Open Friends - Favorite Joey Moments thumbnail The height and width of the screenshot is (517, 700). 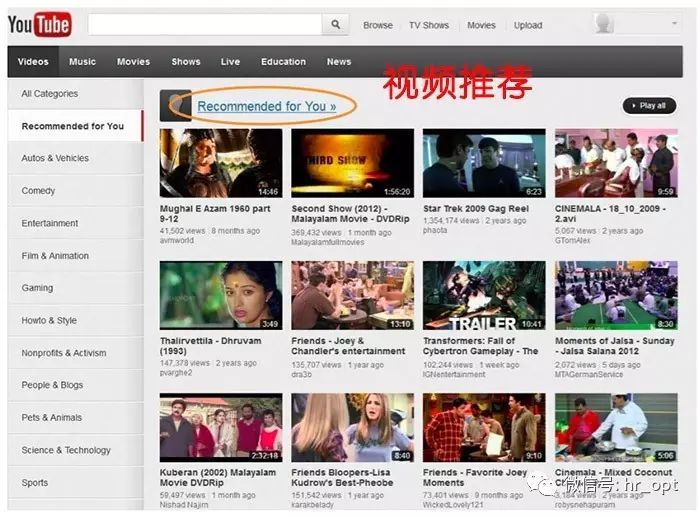pyautogui.click(x=484, y=427)
